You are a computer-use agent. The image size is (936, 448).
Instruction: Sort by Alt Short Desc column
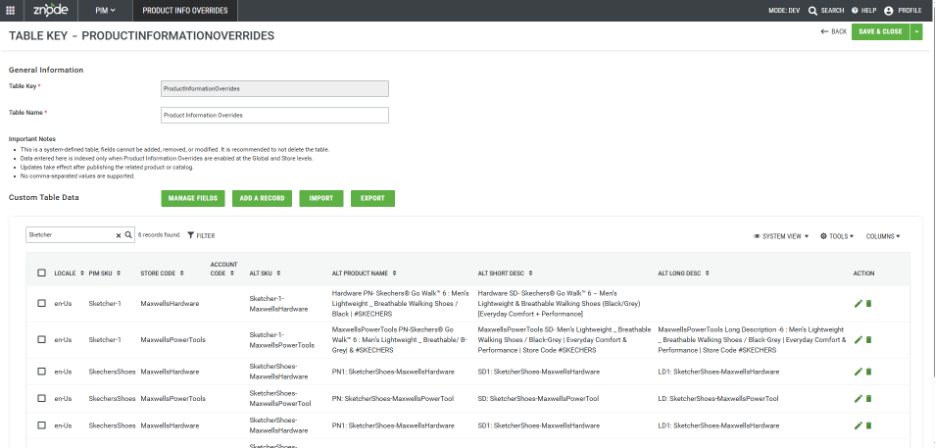530,273
